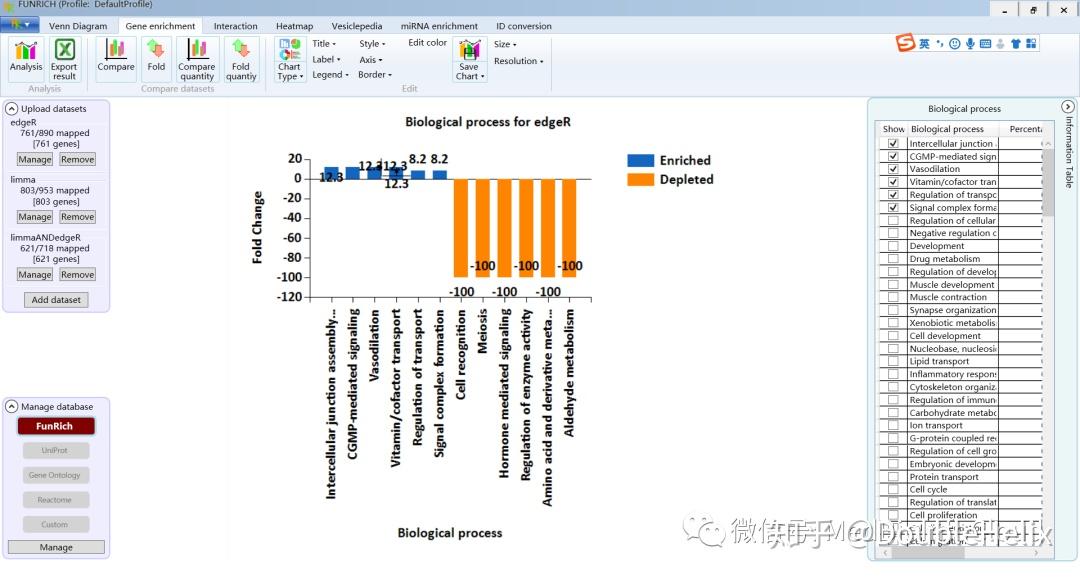Open the Compare quantity tool

point(196,57)
